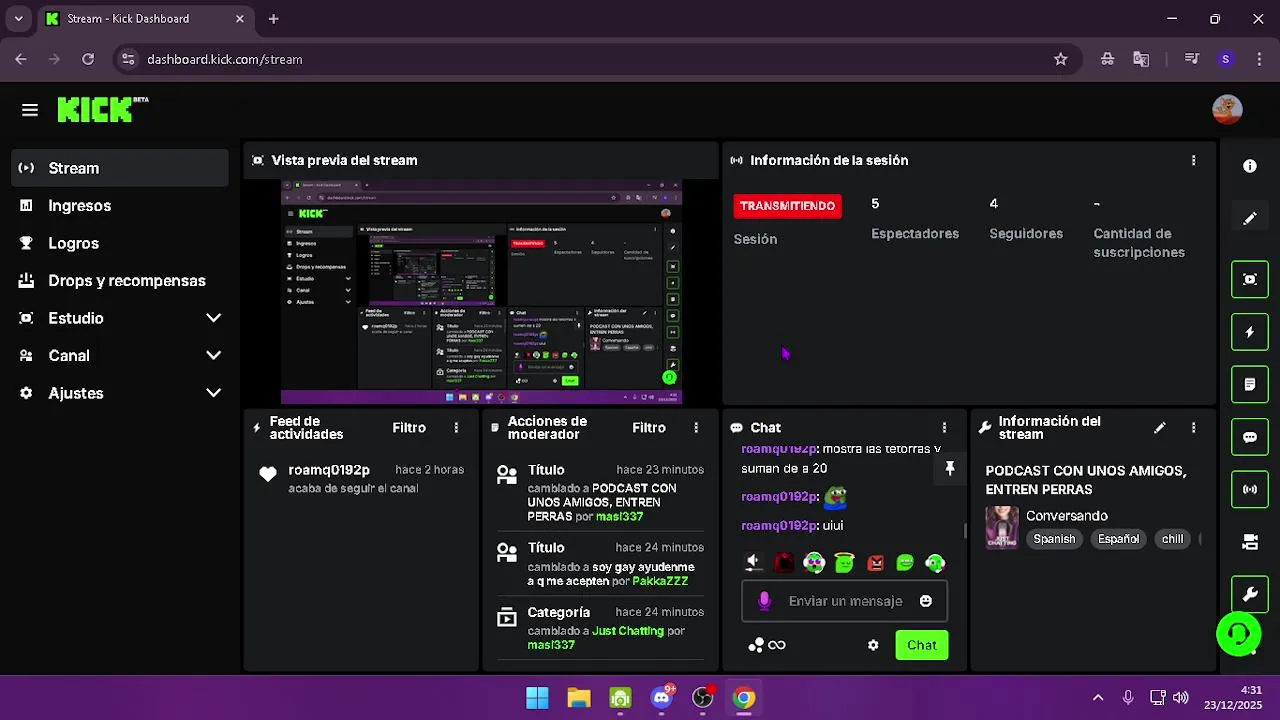Open chat settings gear icon
The width and height of the screenshot is (1280, 720).
pyautogui.click(x=873, y=645)
